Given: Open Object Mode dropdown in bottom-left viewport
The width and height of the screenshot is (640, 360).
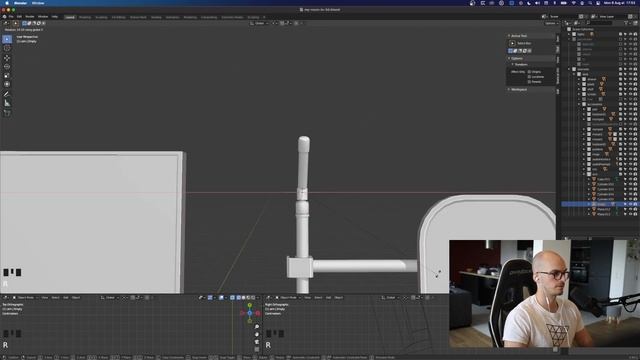Looking at the screenshot, I should click(25, 298).
